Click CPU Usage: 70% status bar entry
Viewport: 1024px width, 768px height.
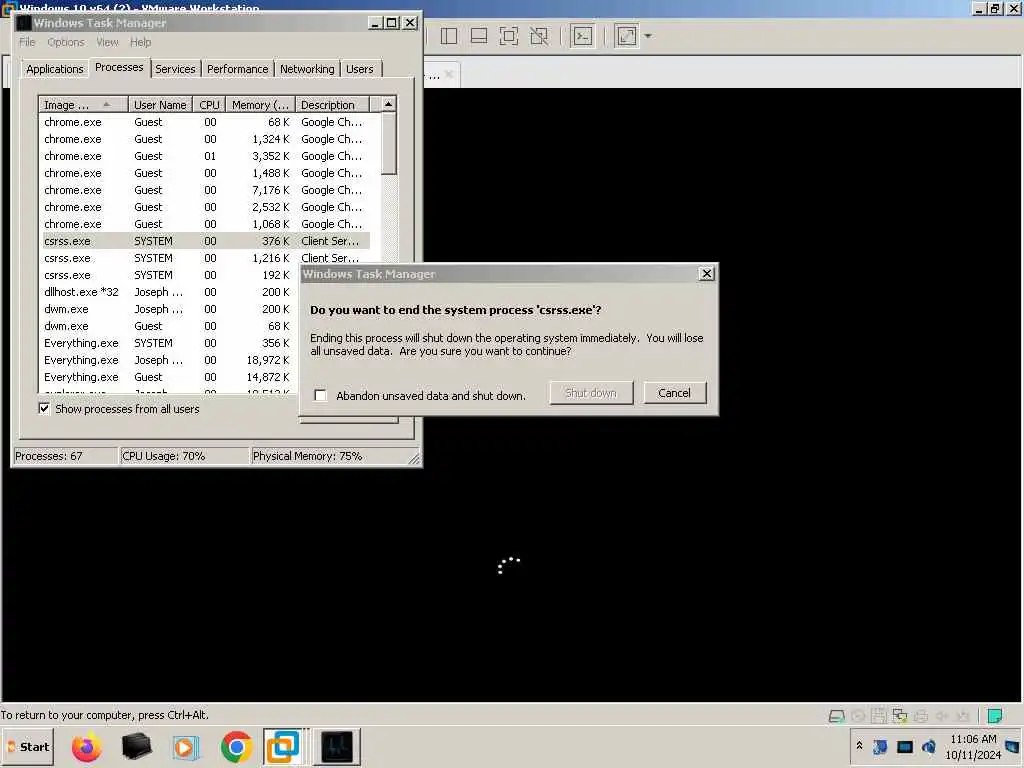pyautogui.click(x=185, y=456)
